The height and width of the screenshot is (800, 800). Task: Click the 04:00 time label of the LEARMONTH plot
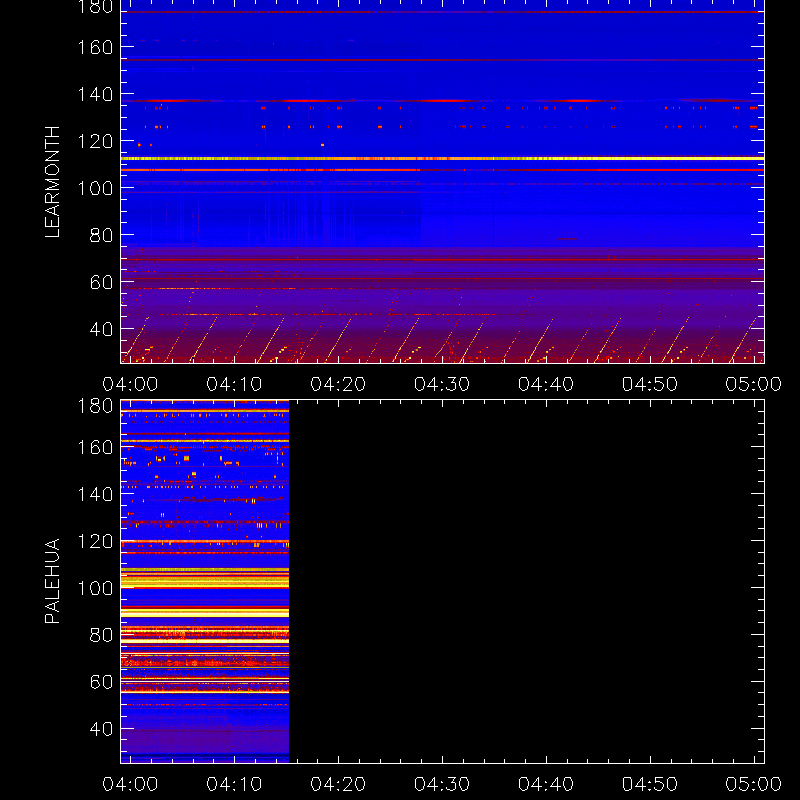[130, 384]
